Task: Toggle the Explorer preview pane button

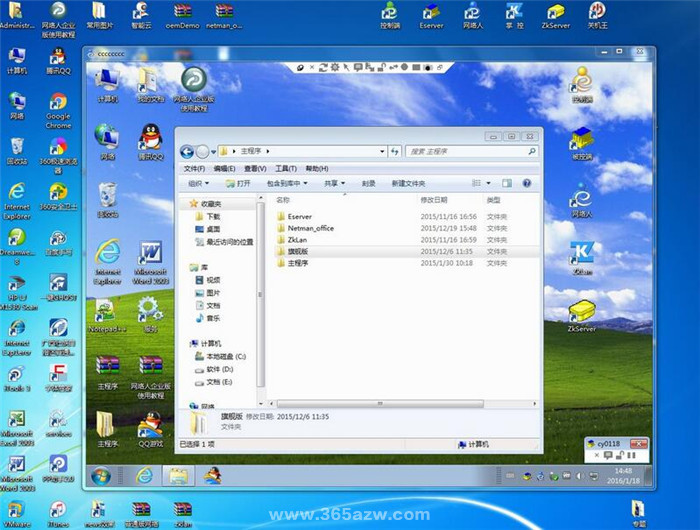Action: [x=507, y=183]
